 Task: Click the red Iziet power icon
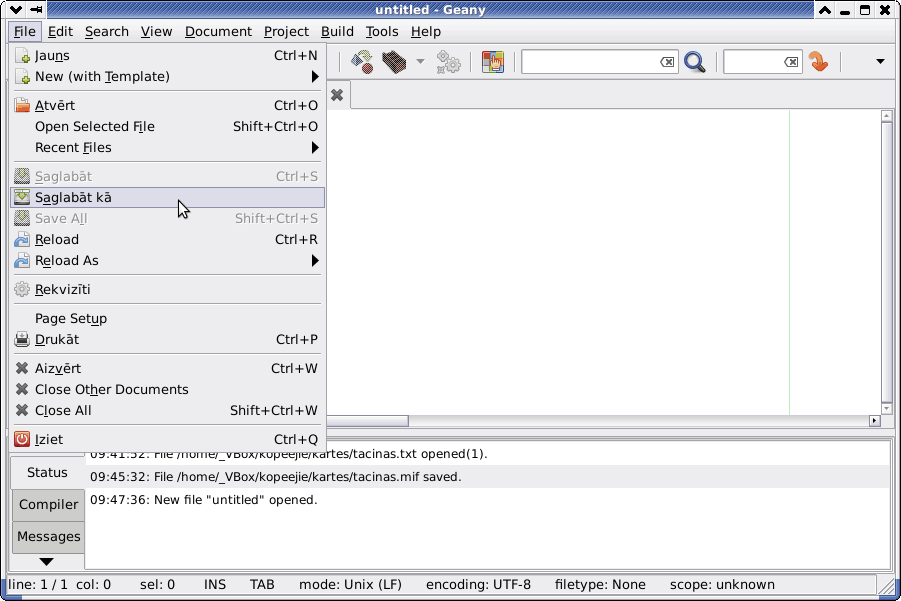(22, 440)
